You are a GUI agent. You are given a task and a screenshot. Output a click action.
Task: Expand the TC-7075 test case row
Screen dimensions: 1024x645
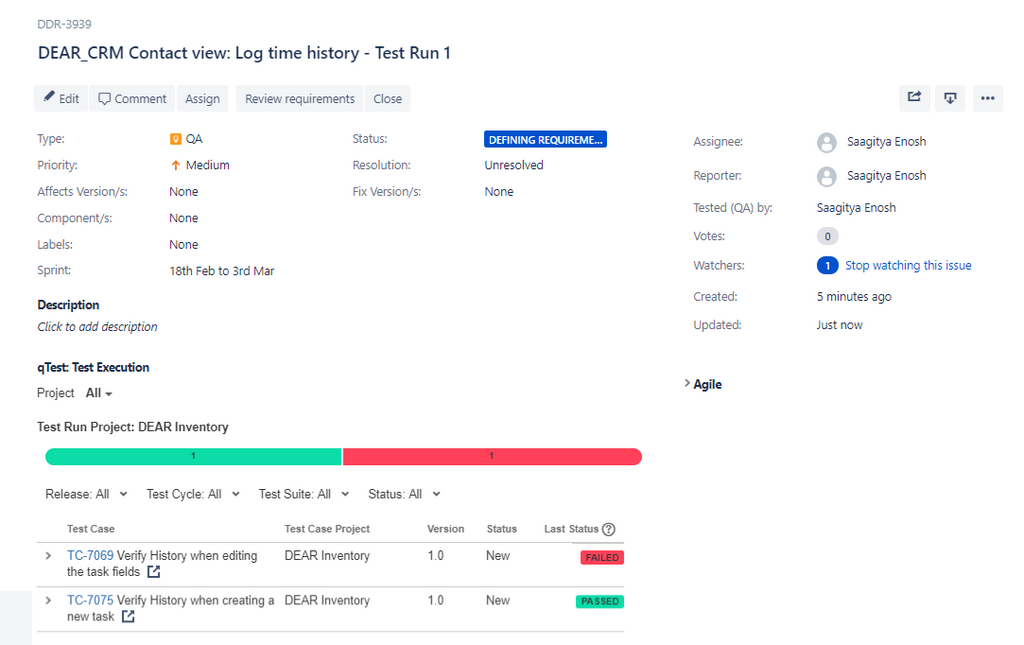tap(48, 600)
